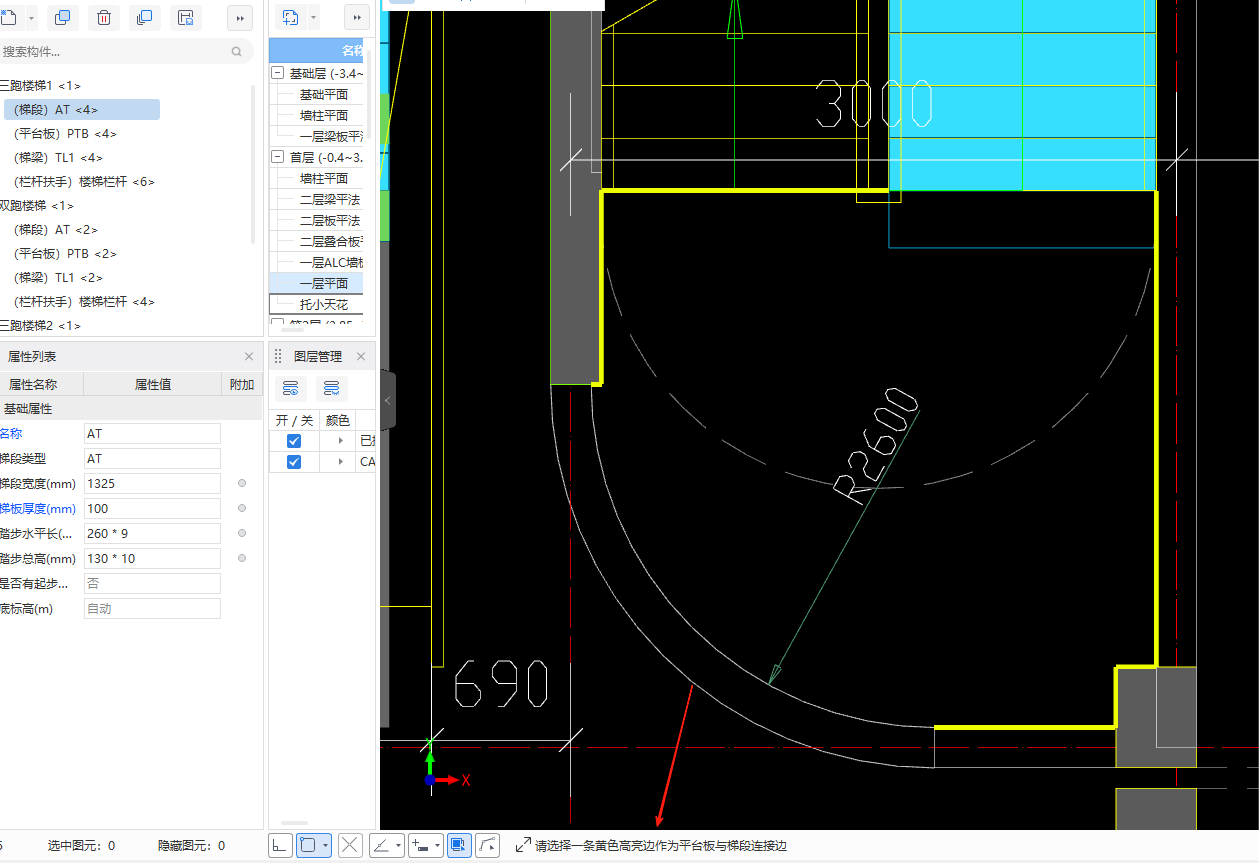1259x863 pixels.
Task: Select (梯梁) TL1 <4> tree row
Action: click(59, 158)
